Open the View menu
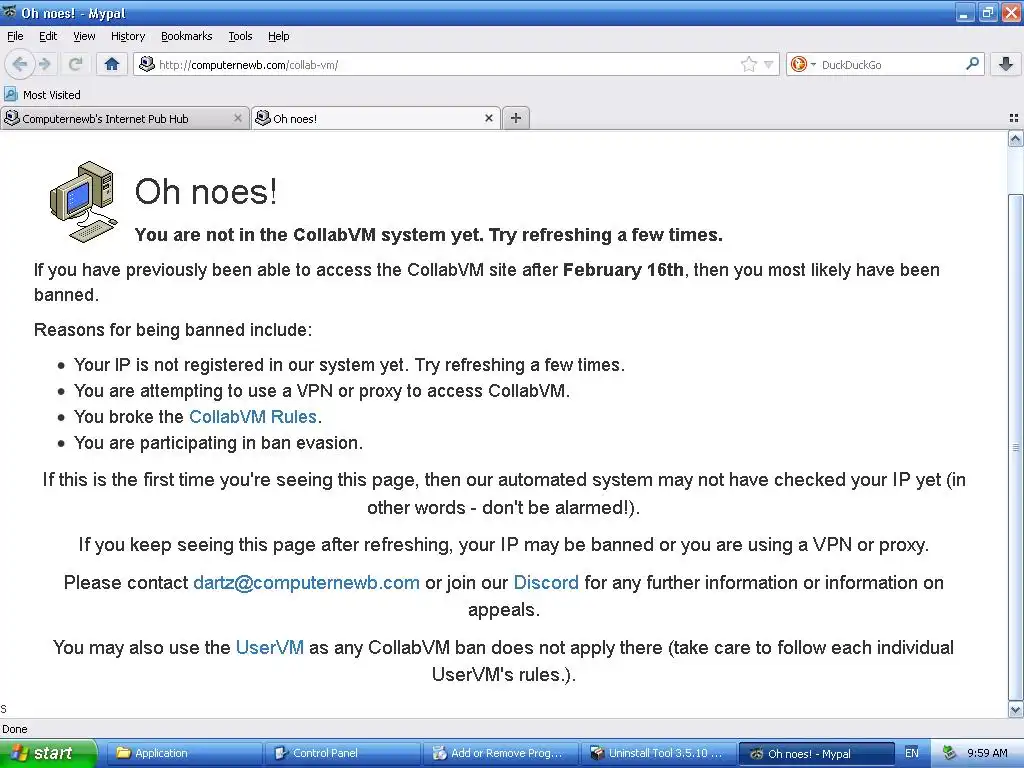 [x=84, y=36]
